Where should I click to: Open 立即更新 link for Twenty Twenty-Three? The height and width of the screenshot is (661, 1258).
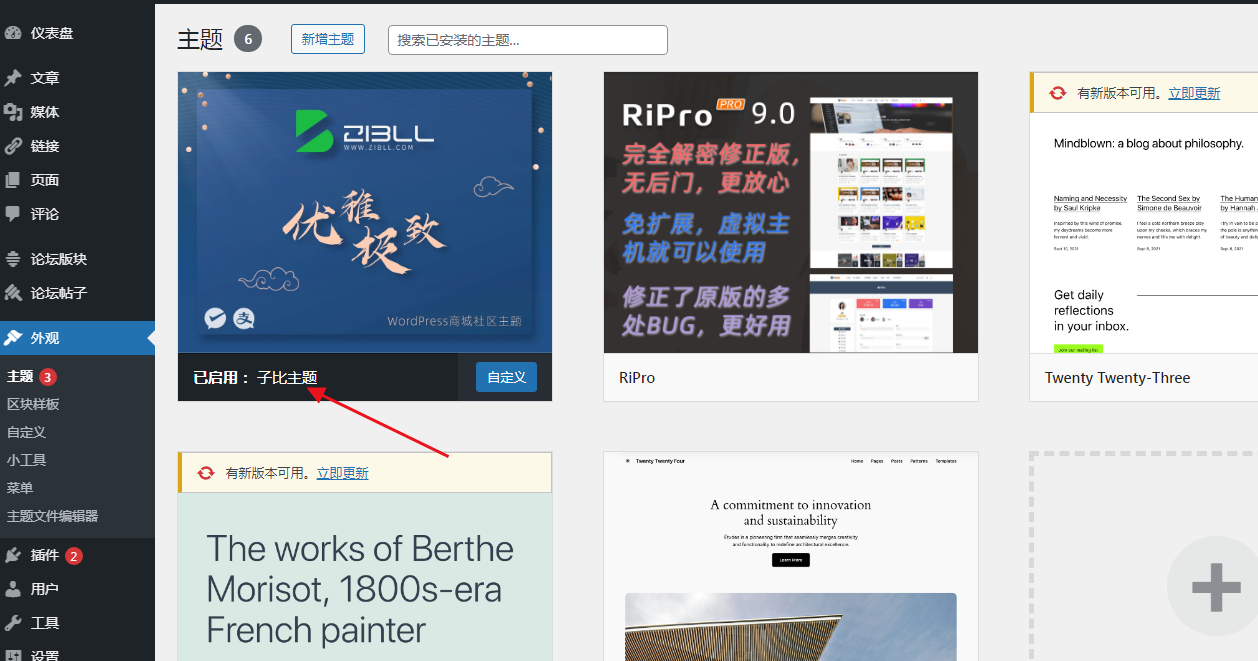1195,92
